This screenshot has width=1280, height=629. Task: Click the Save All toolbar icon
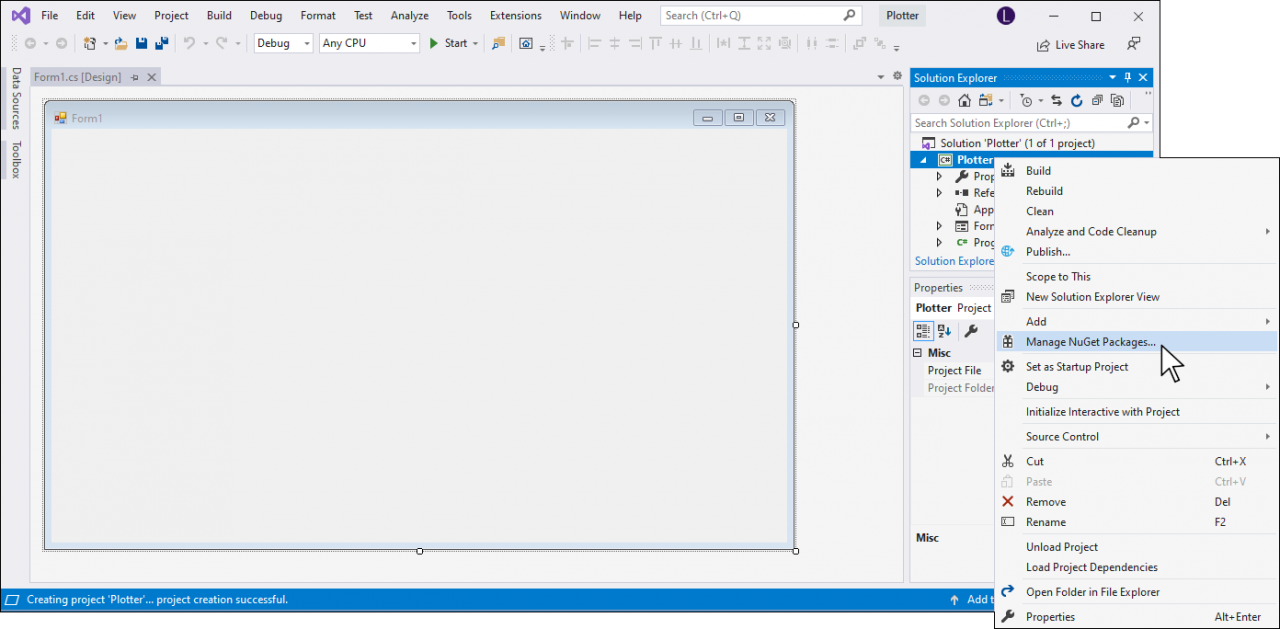click(x=161, y=43)
